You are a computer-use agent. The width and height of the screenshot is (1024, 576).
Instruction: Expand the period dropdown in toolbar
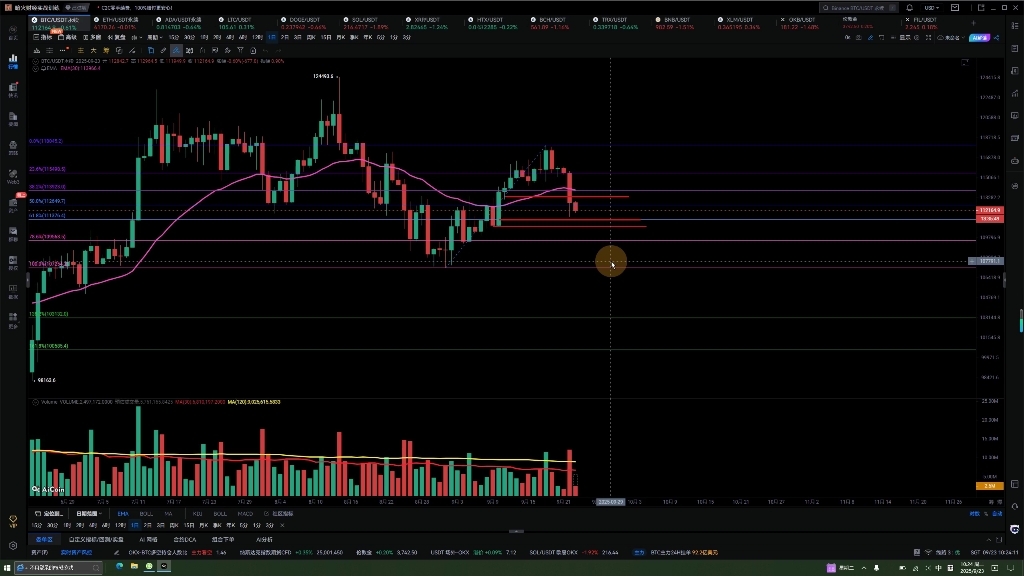pos(154,37)
